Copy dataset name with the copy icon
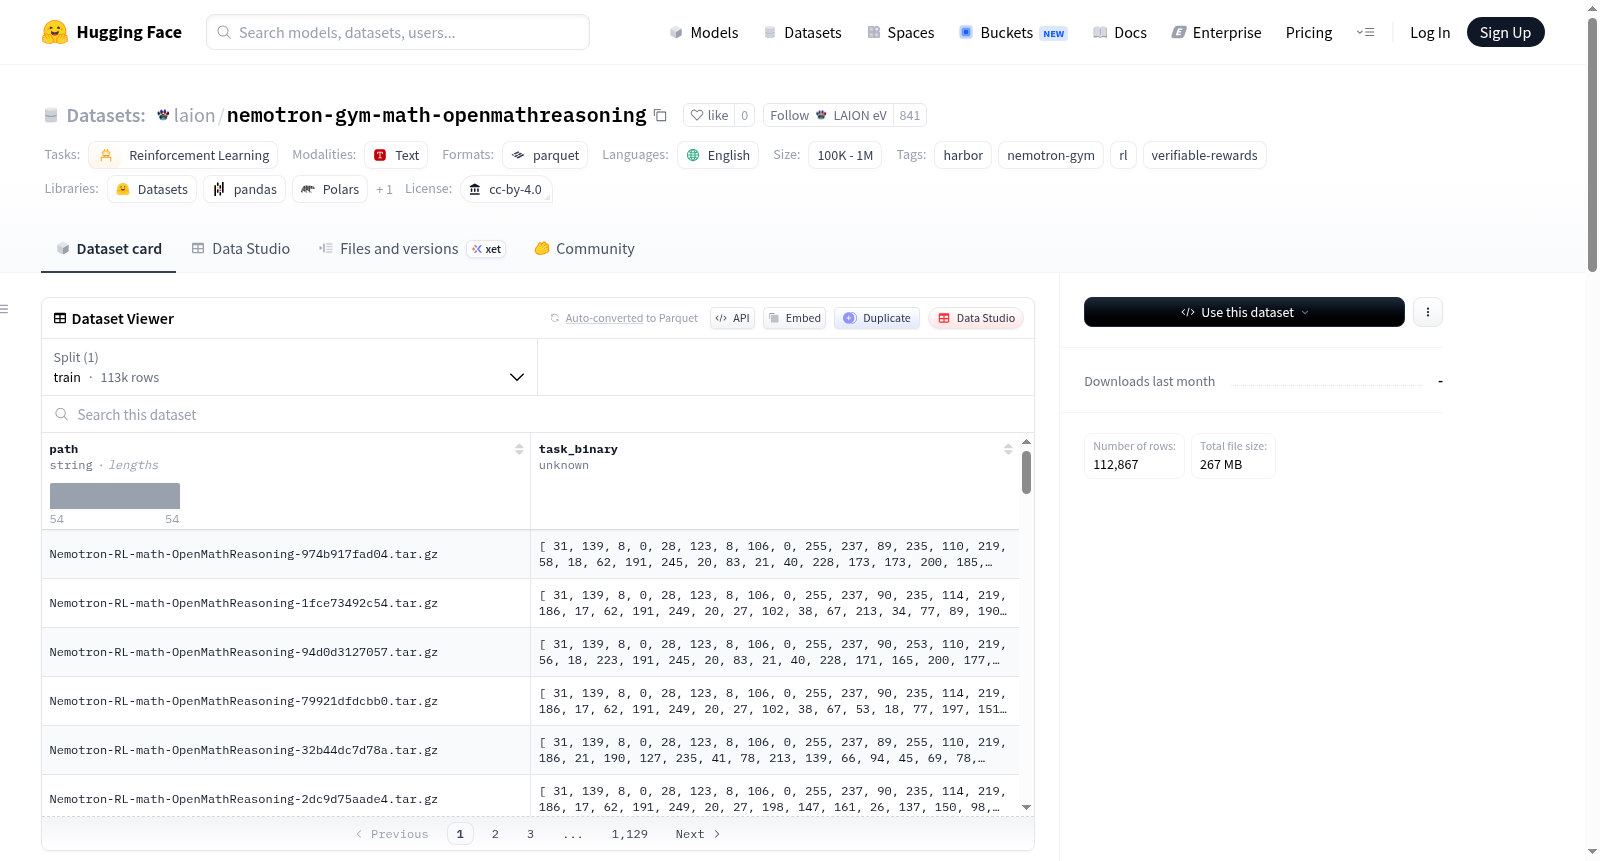The image size is (1600, 861). click(660, 115)
